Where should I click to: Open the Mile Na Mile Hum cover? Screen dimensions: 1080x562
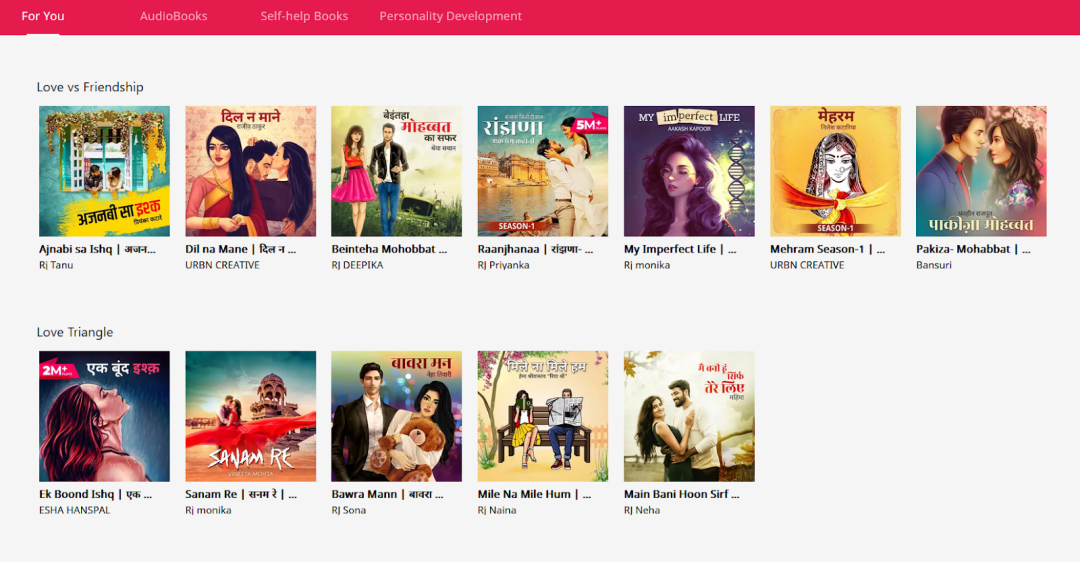(x=542, y=416)
